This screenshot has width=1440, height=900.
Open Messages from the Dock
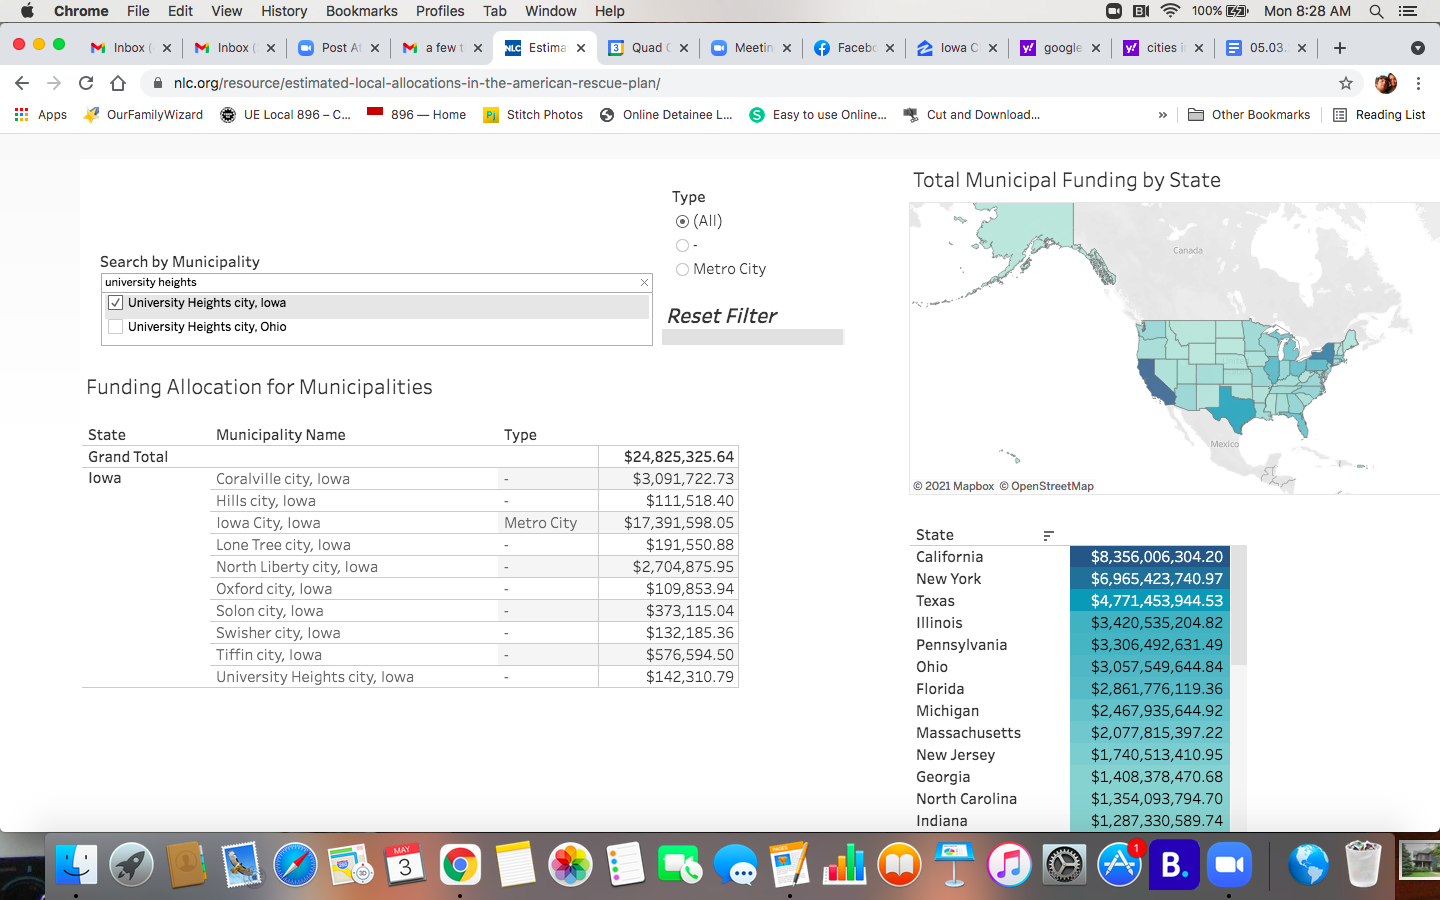pos(735,865)
